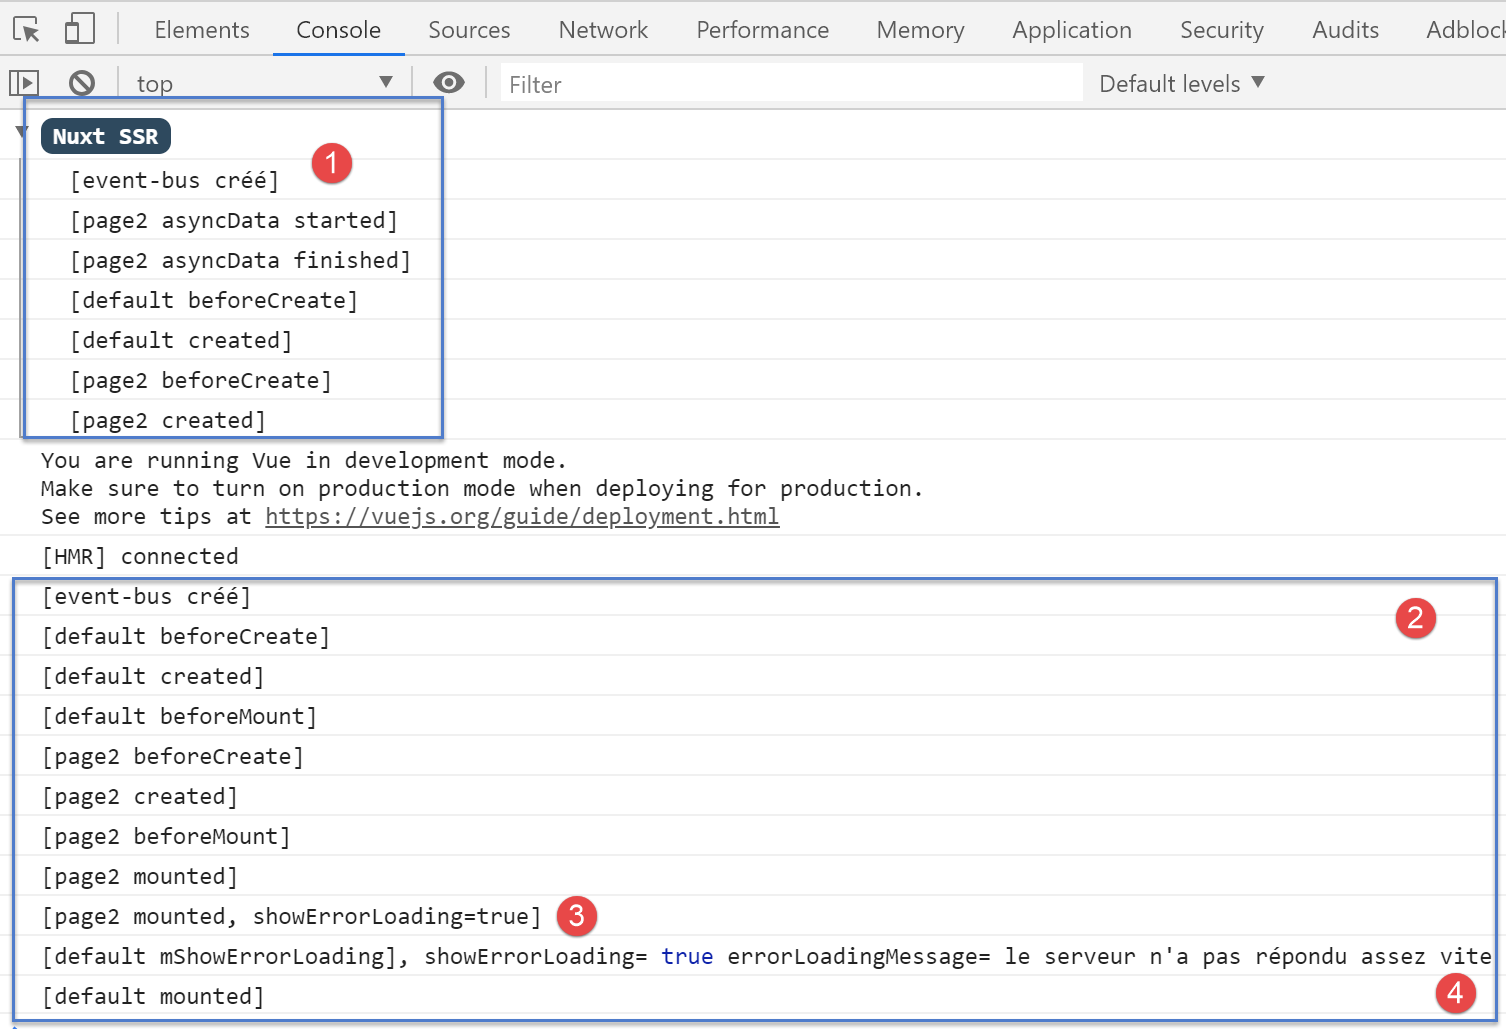Image resolution: width=1506 pixels, height=1029 pixels.
Task: Select the Memory tab
Action: (920, 30)
